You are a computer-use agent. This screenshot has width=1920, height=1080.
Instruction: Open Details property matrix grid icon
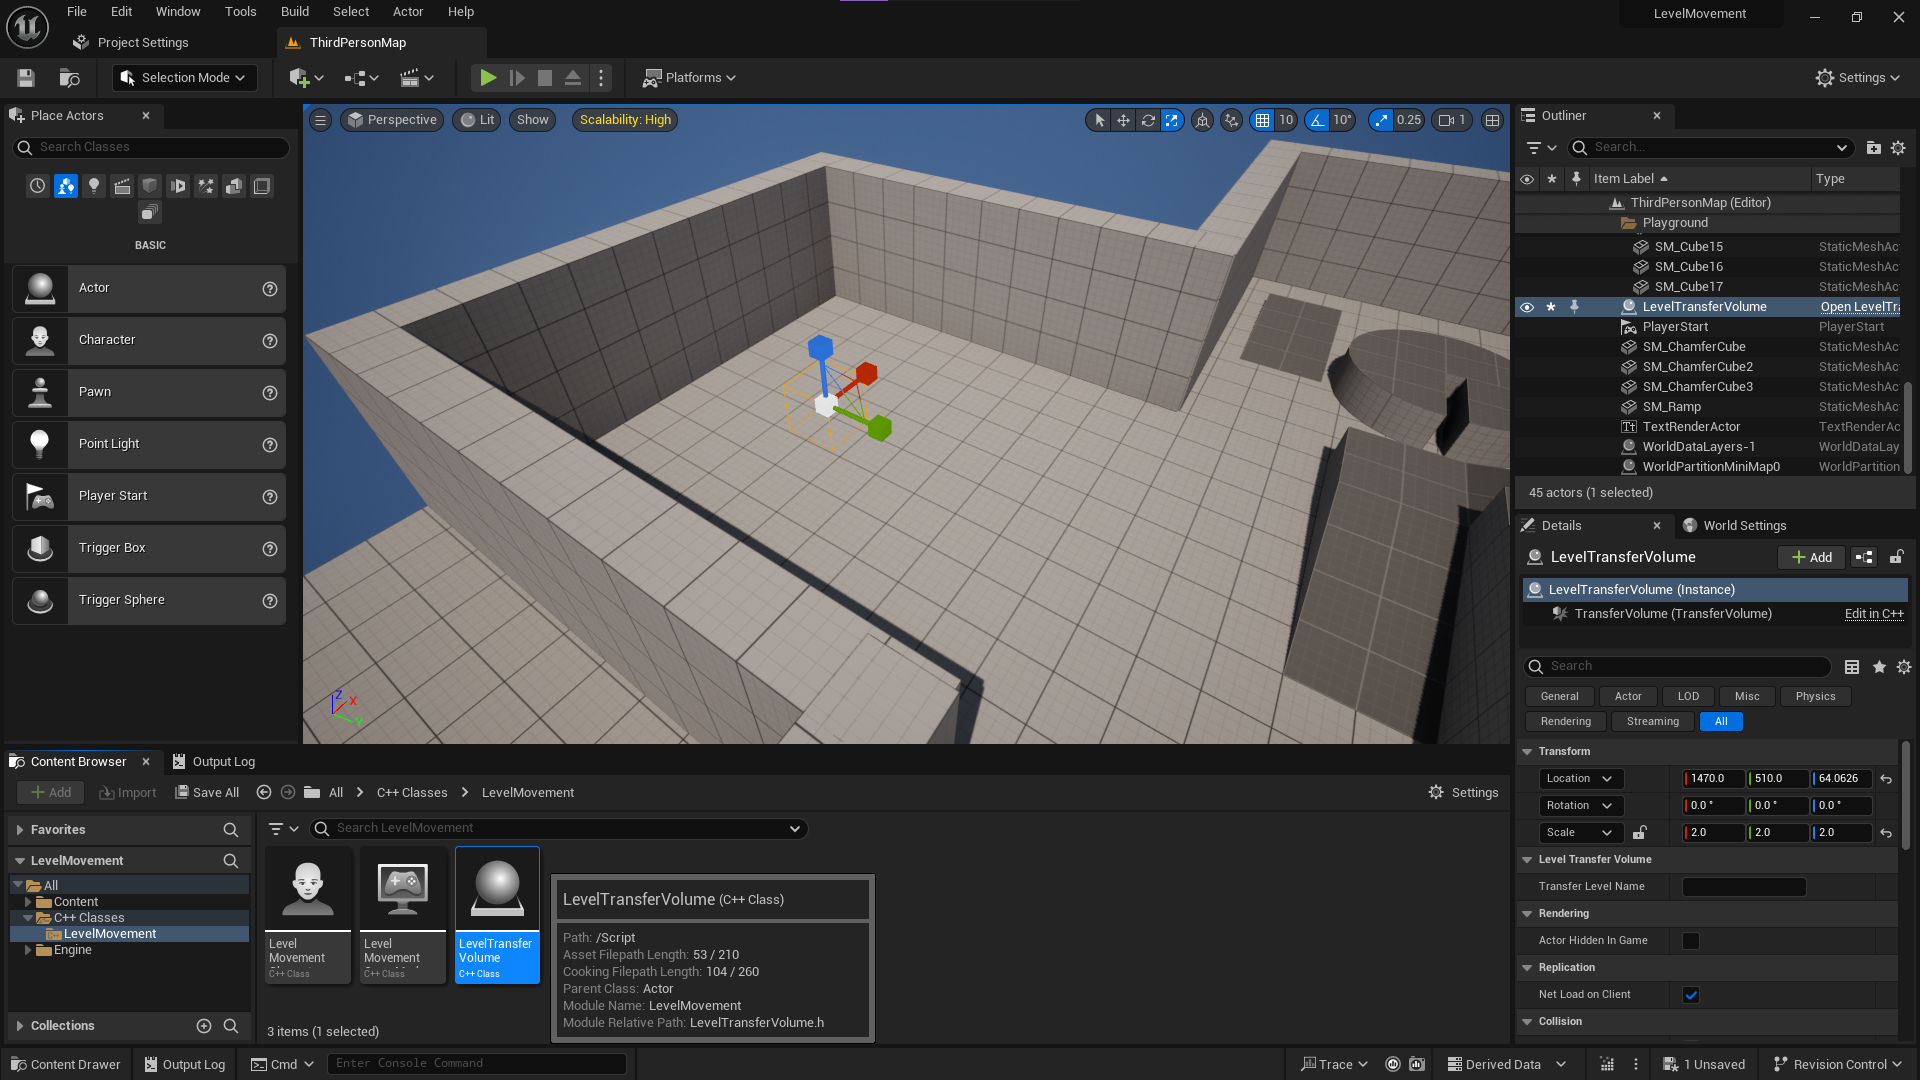1852,667
